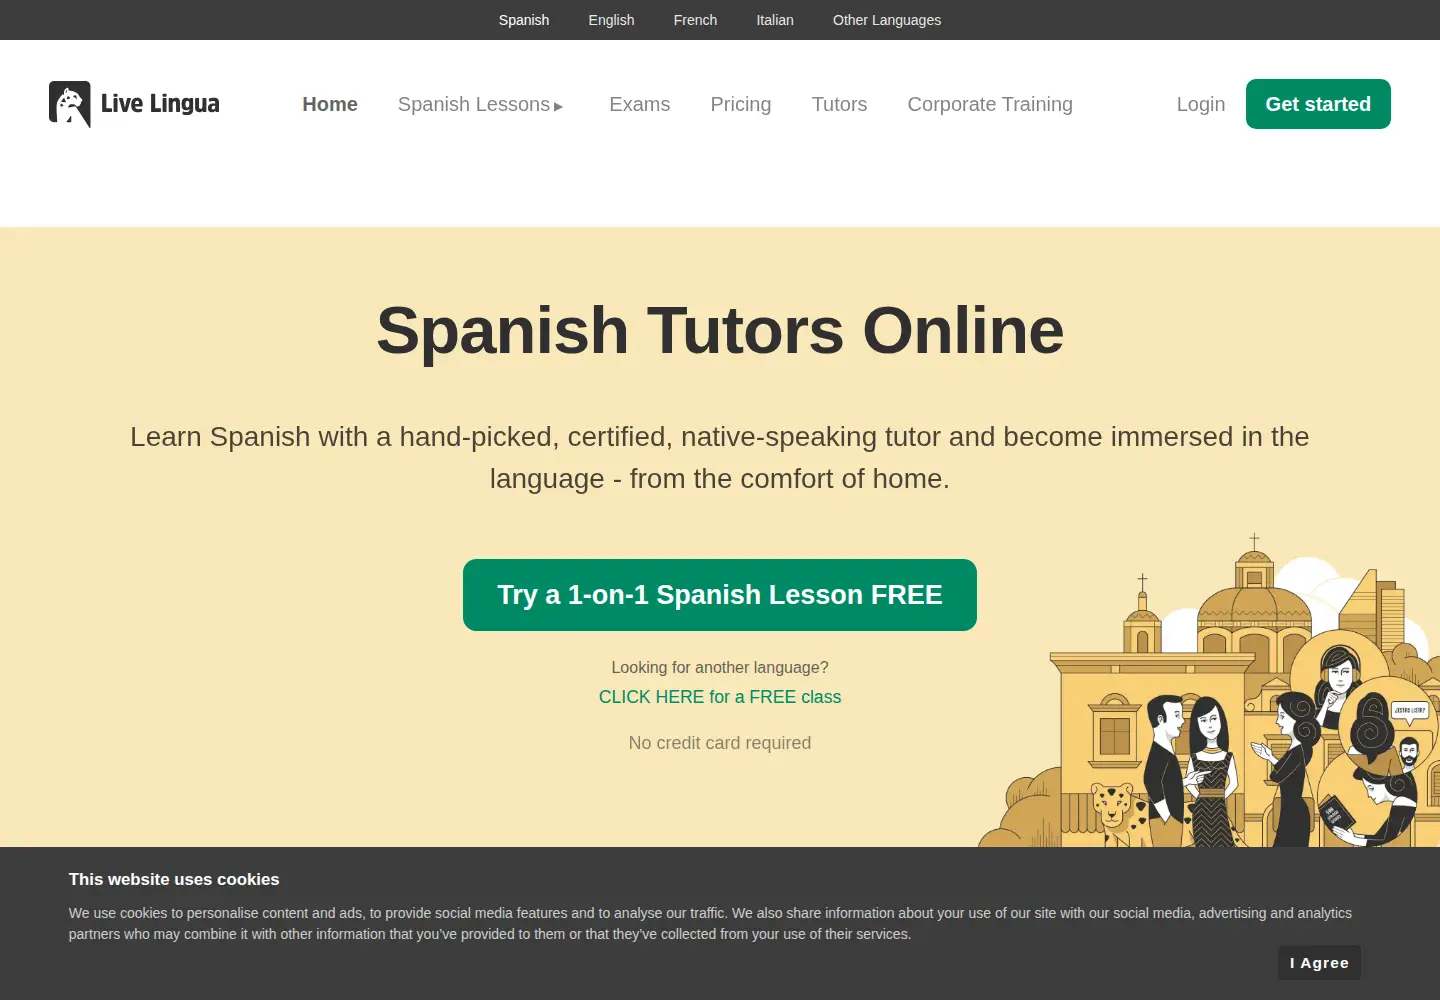Open Corporate Training
This screenshot has width=1440, height=1000.
point(990,104)
